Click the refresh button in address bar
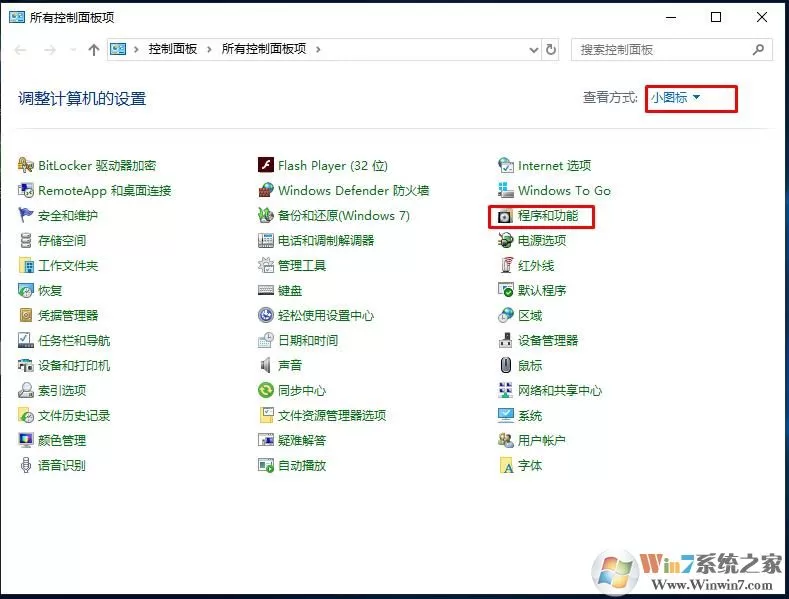 tap(551, 50)
